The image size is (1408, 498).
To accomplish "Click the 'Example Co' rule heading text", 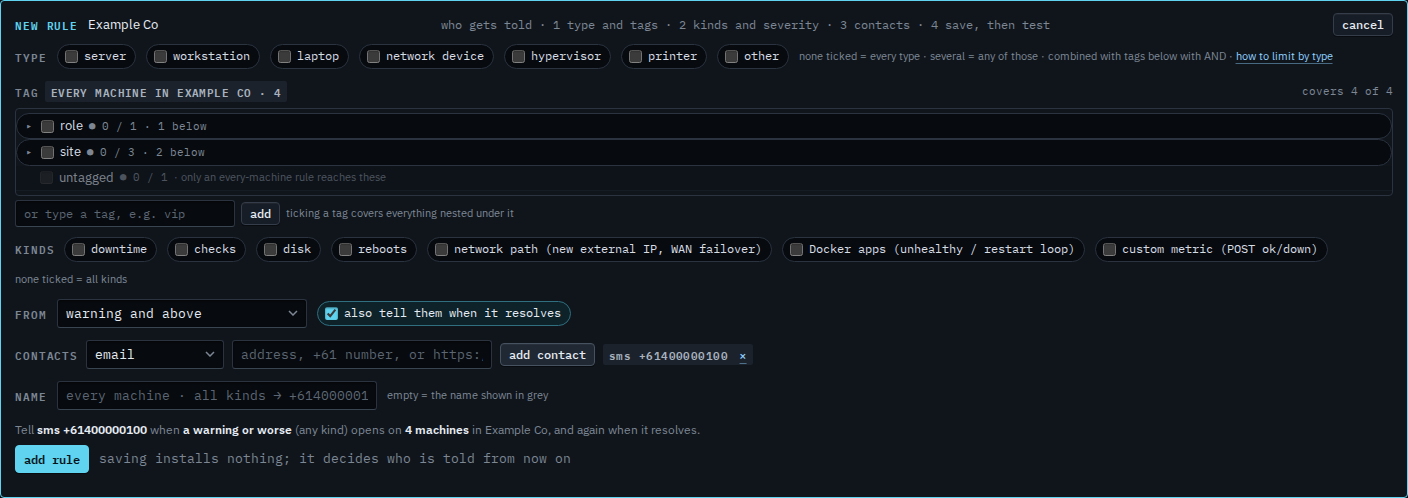I will (123, 25).
